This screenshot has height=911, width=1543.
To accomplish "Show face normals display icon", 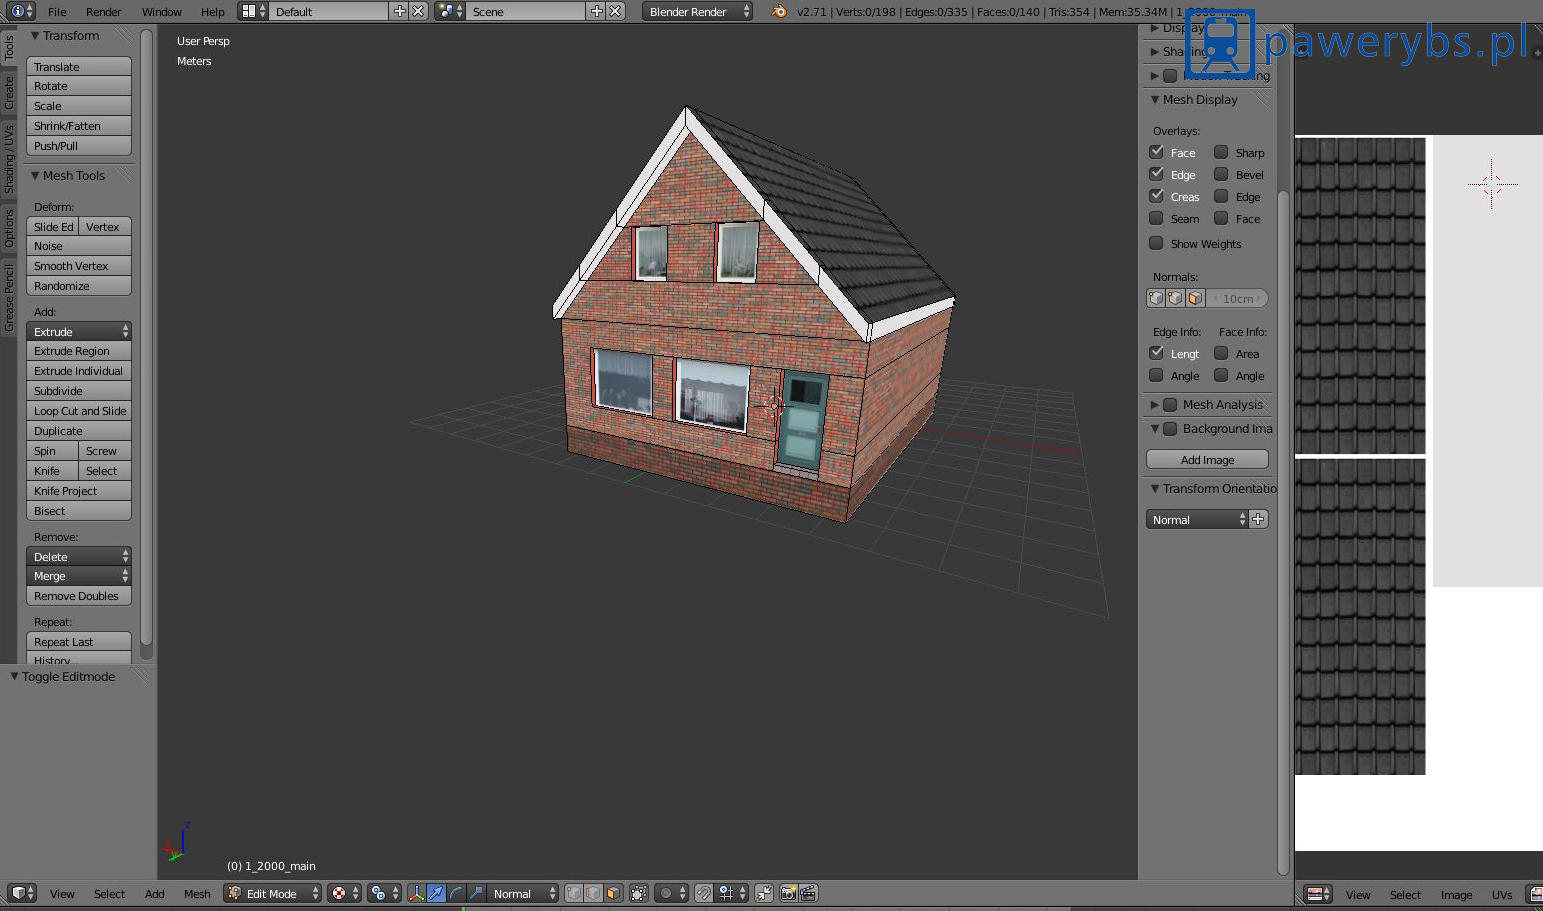I will point(1195,298).
